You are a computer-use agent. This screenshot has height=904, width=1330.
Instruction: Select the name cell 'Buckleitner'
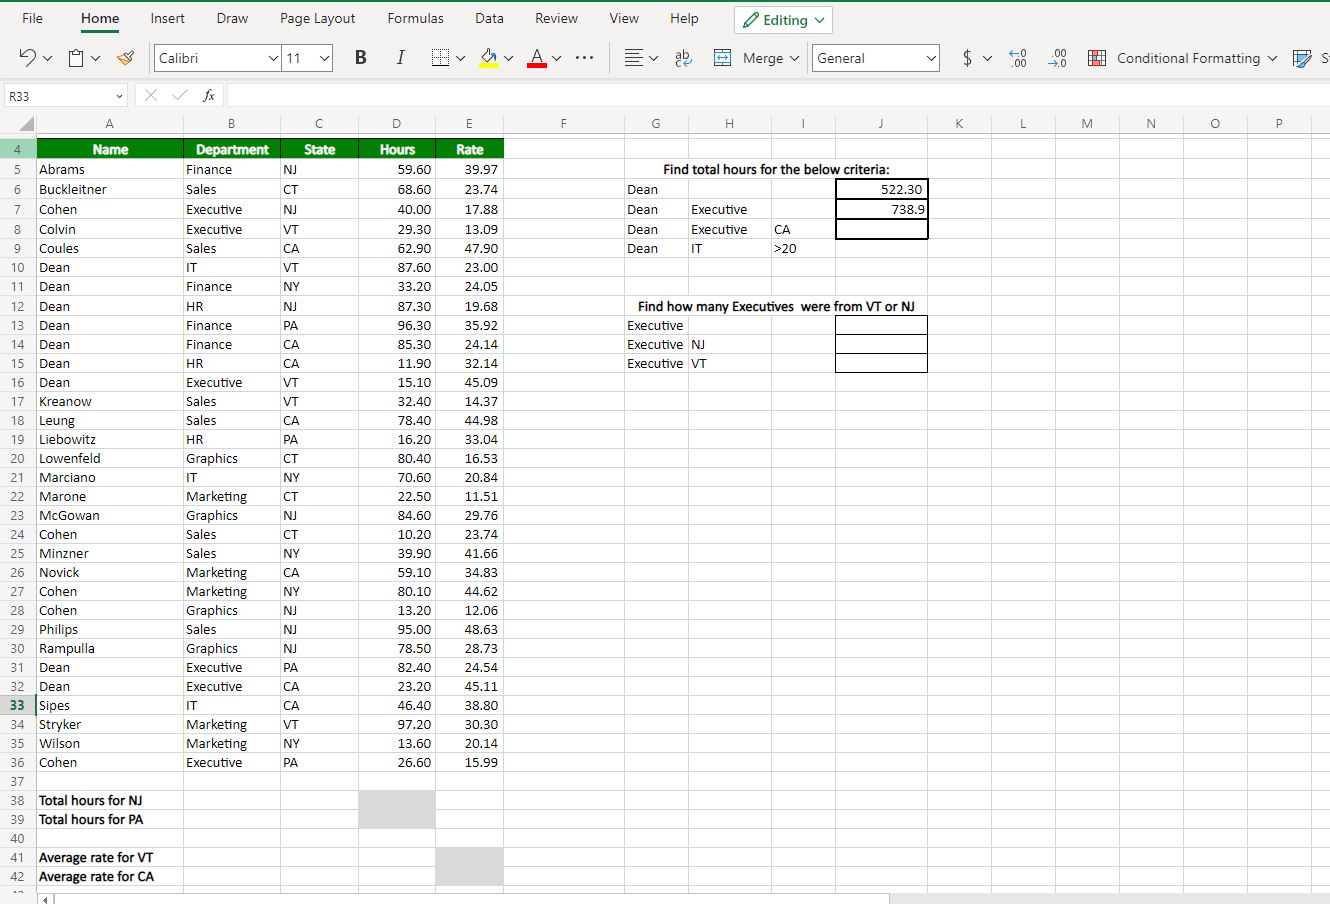pyautogui.click(x=110, y=189)
